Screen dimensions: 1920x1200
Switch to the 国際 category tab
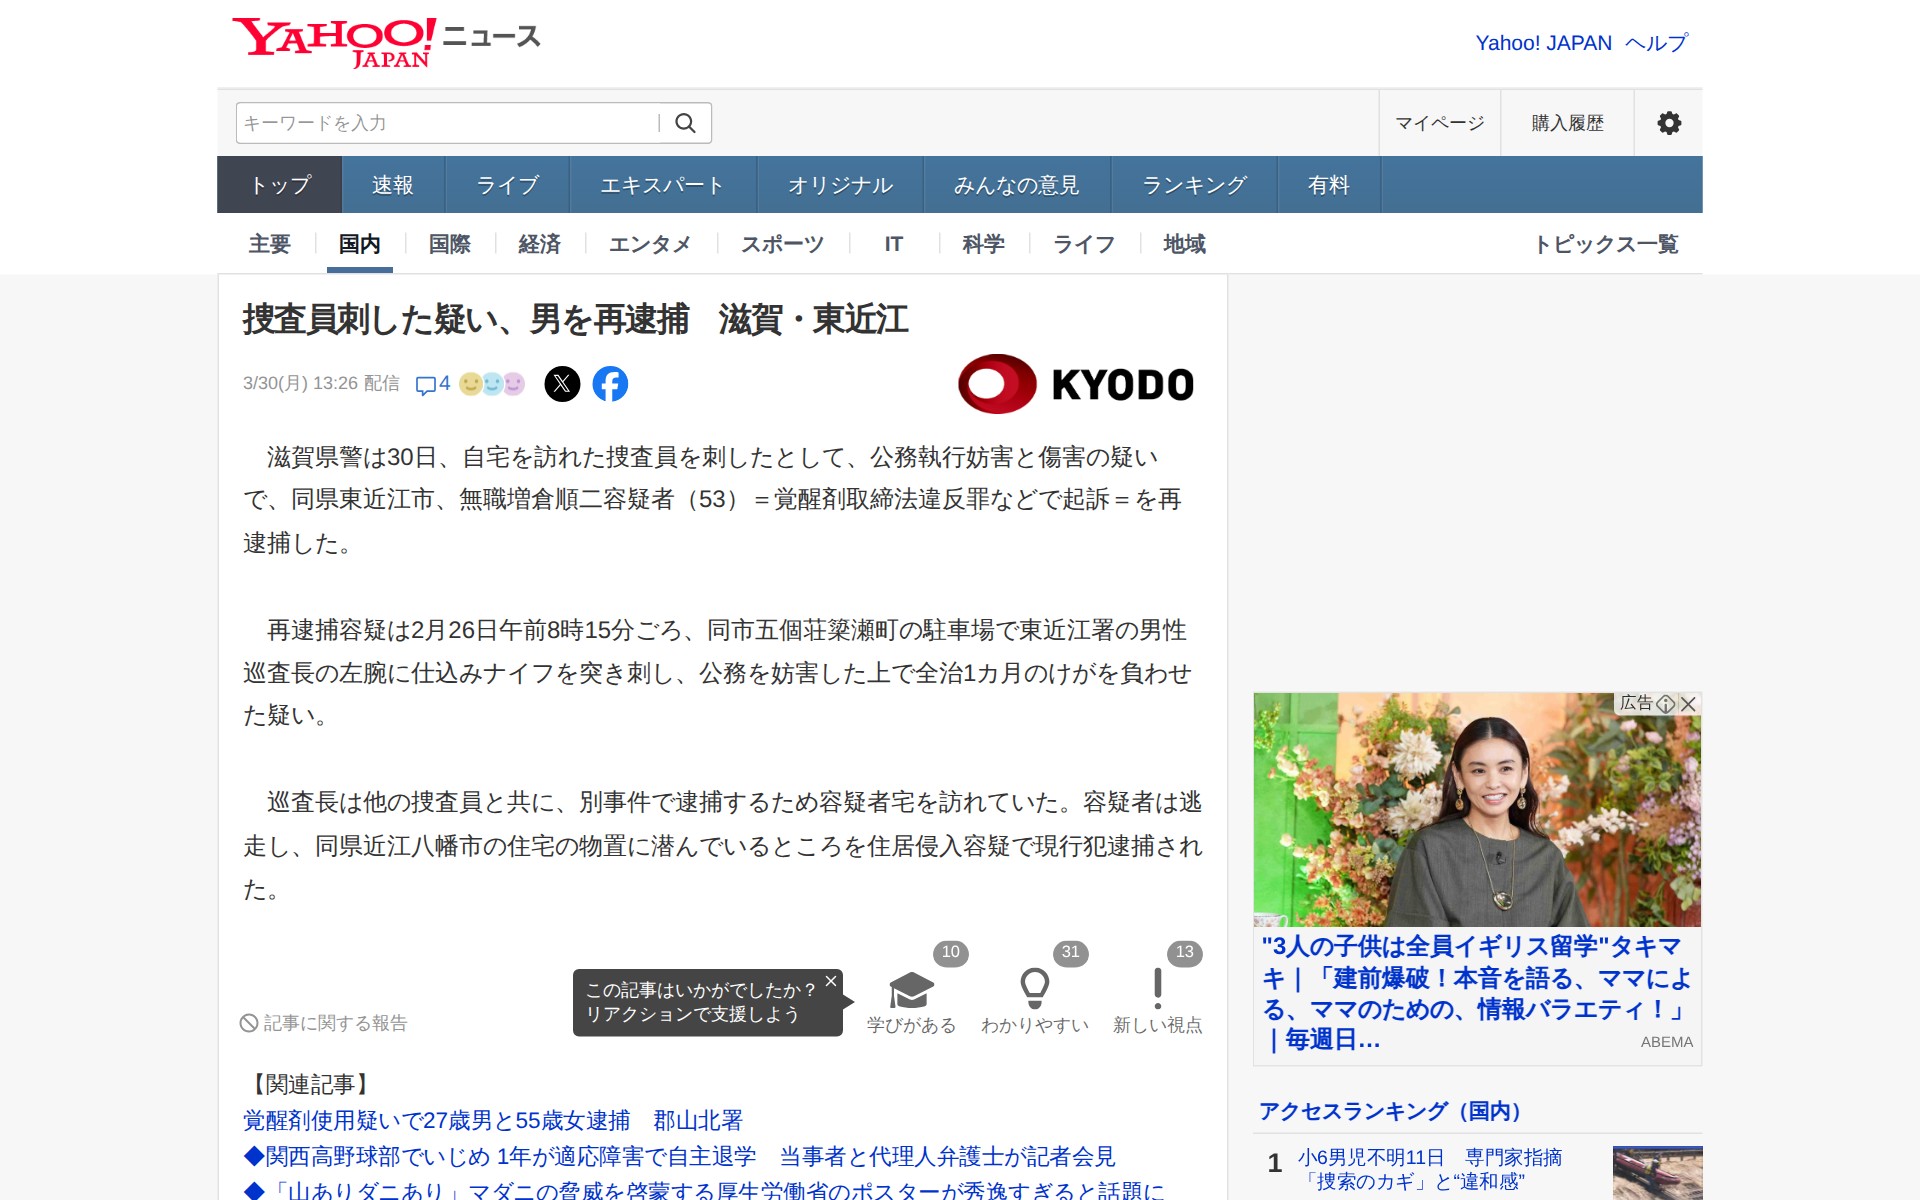[449, 244]
